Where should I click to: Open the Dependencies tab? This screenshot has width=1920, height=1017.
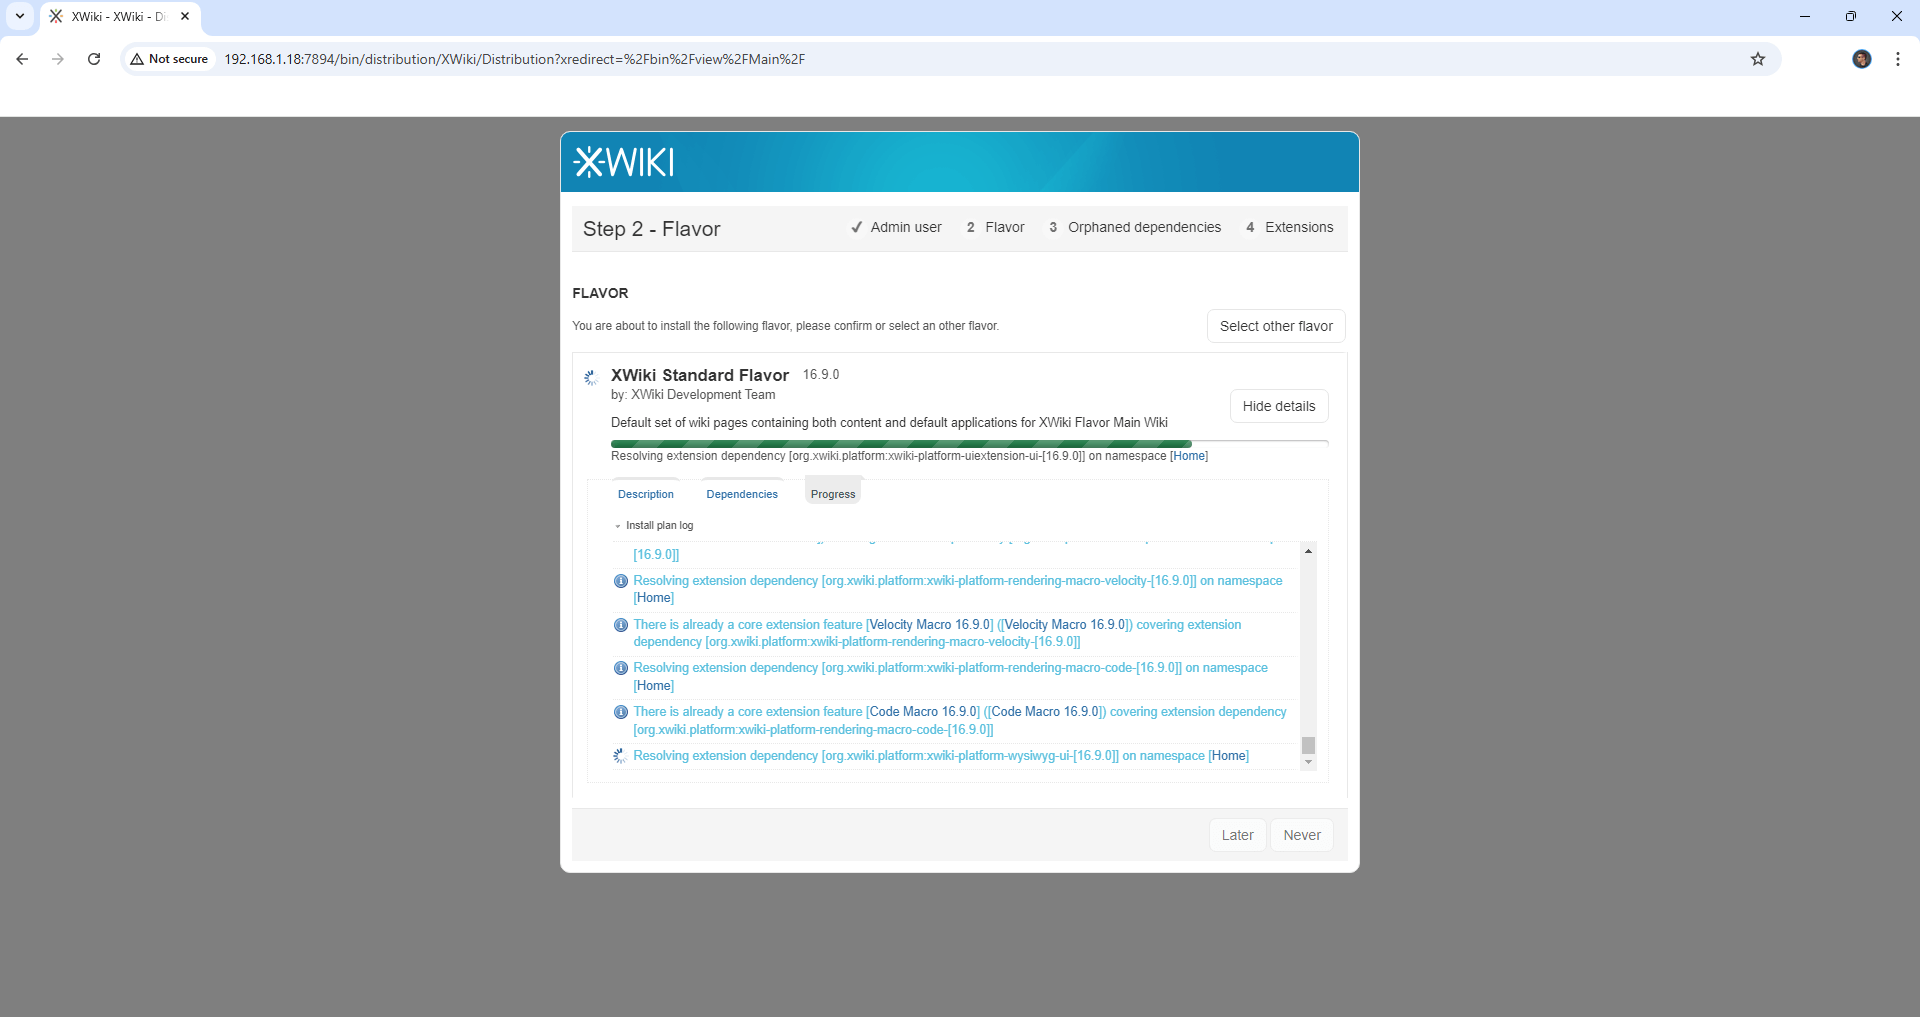742,494
